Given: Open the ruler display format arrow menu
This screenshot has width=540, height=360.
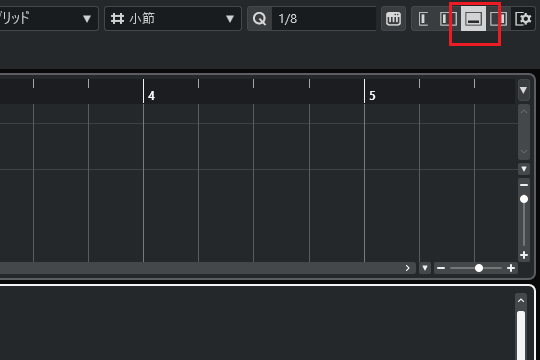Looking at the screenshot, I should [523, 90].
